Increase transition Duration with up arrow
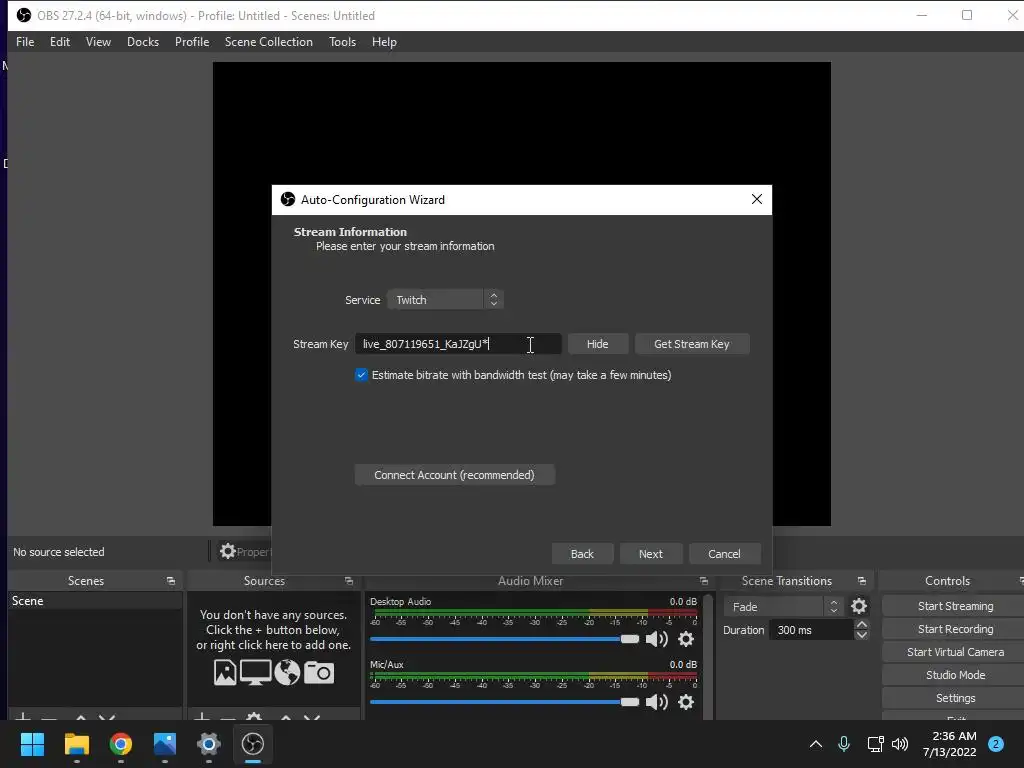1024x768 pixels. [x=861, y=625]
